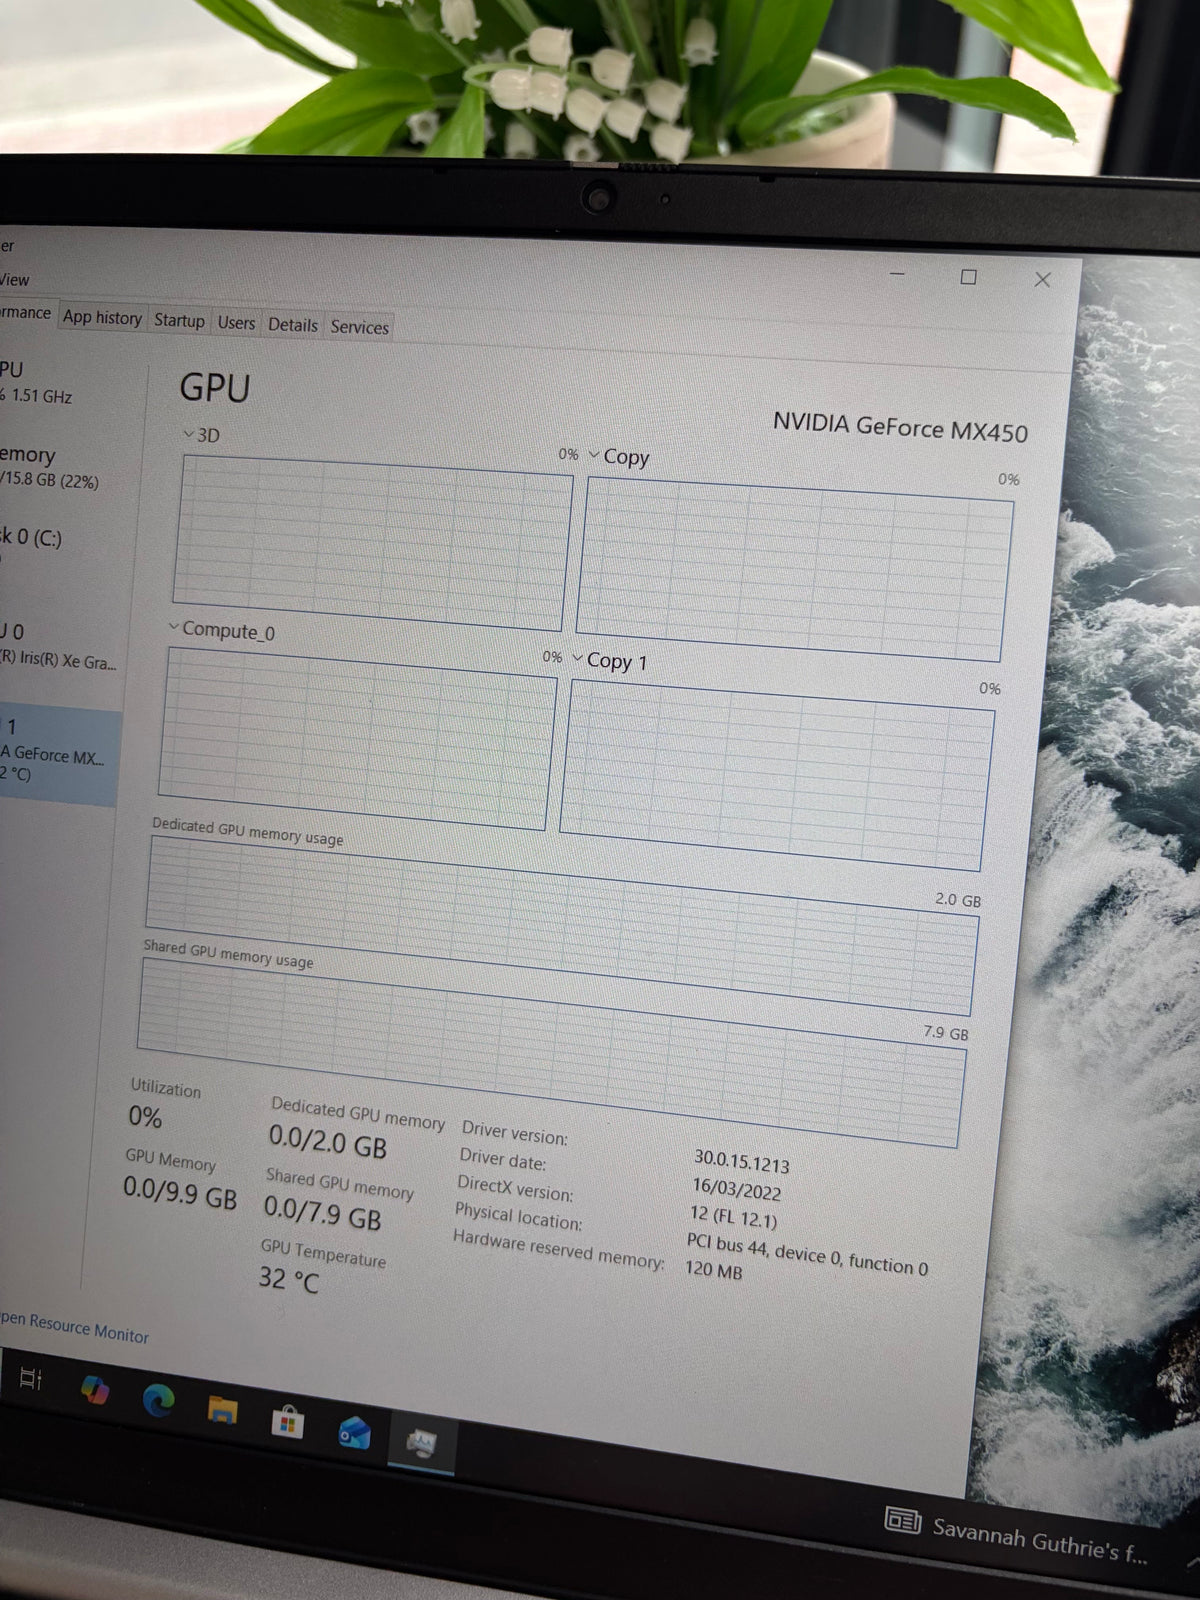The image size is (1200, 1600).
Task: Click the GPU heading
Action: [214, 387]
